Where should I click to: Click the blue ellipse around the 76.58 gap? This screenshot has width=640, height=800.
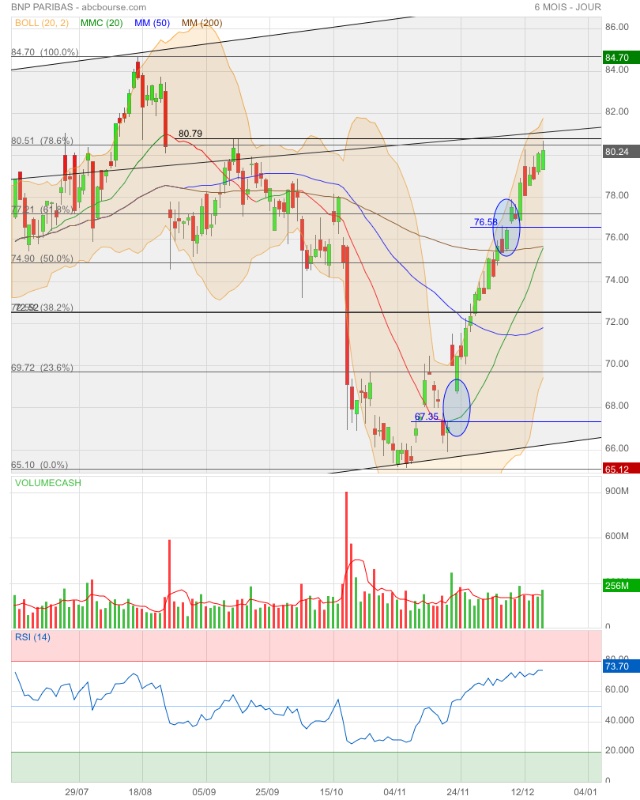pos(506,227)
